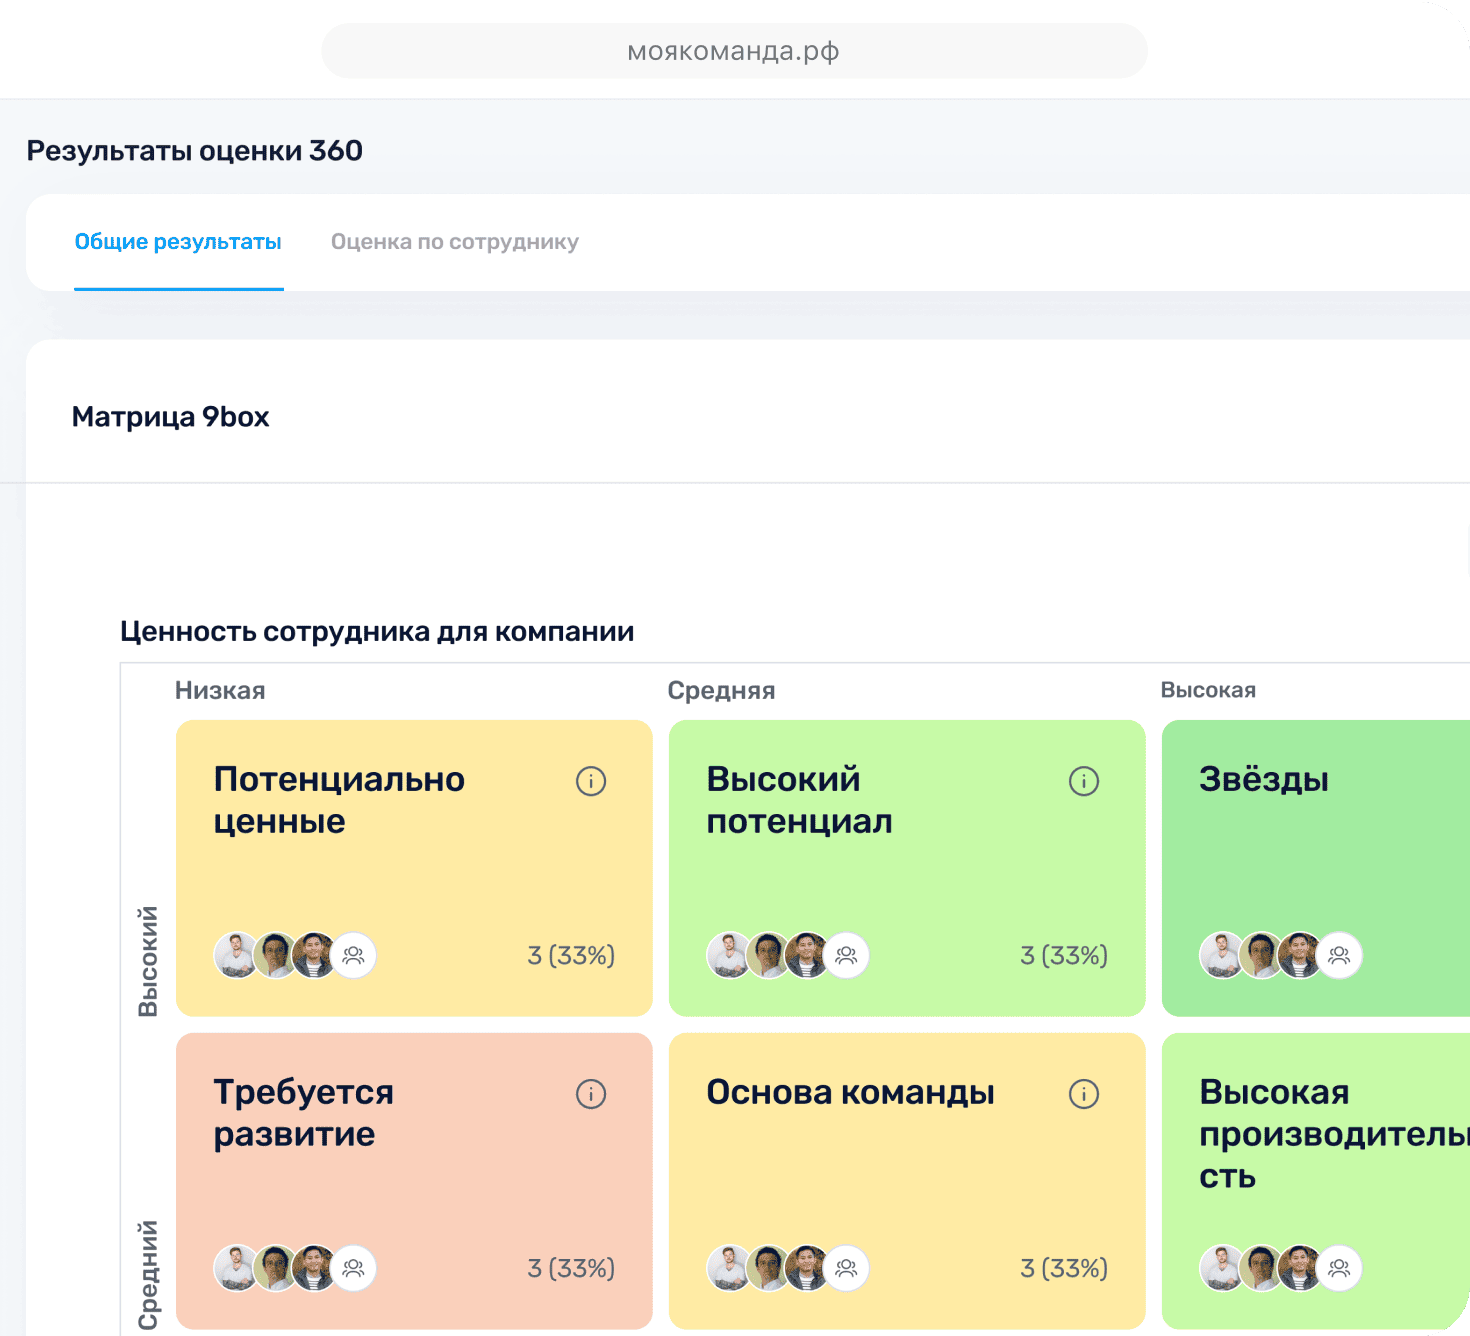
Task: Open info icon on Требуется развитие card
Action: 591,1094
